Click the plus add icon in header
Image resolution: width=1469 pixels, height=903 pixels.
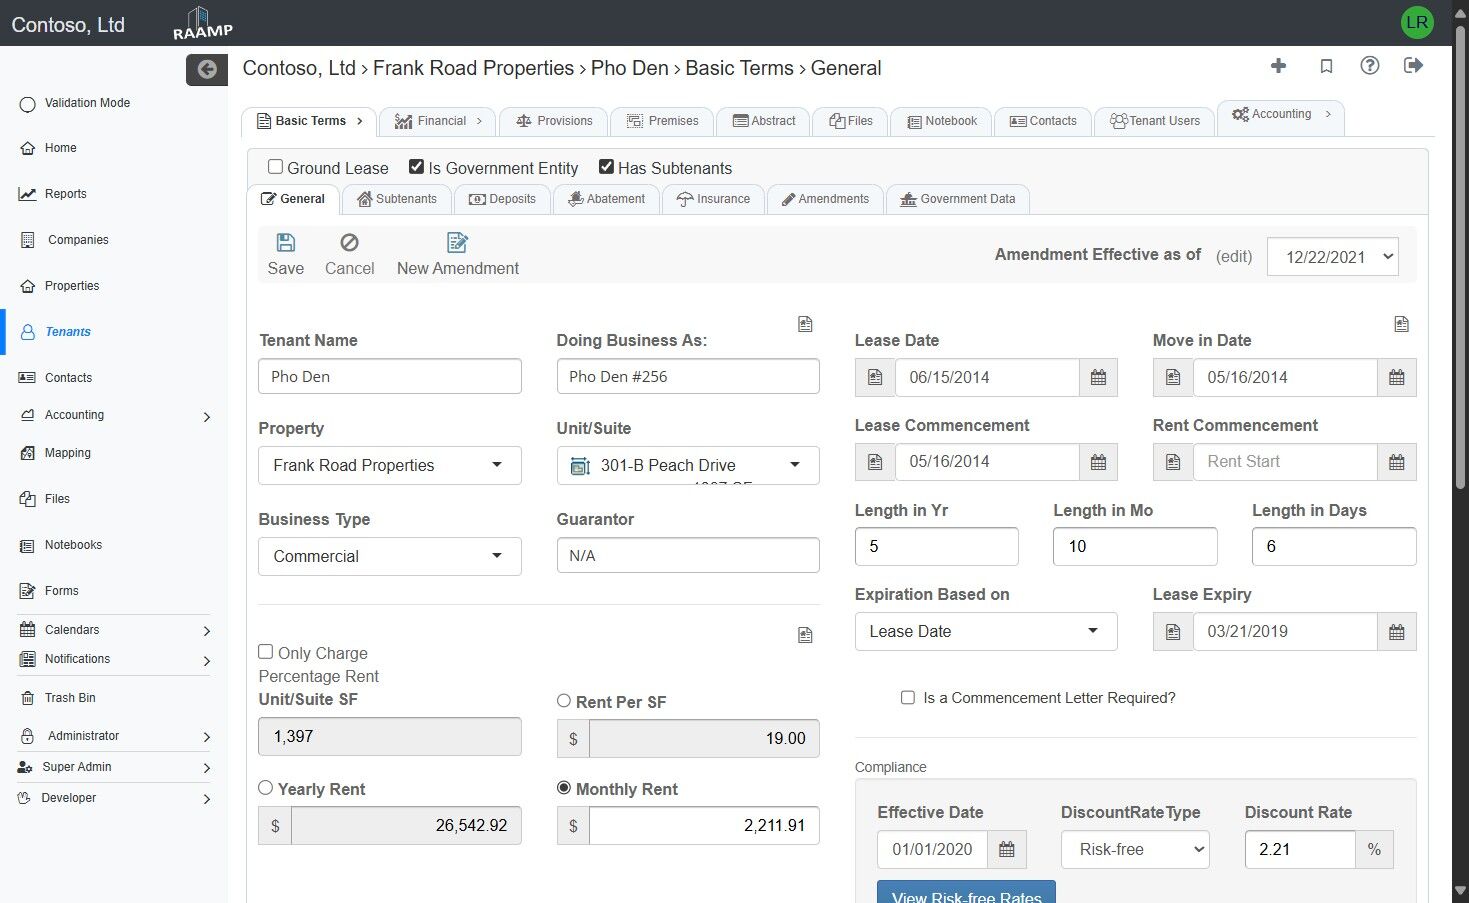tap(1278, 66)
